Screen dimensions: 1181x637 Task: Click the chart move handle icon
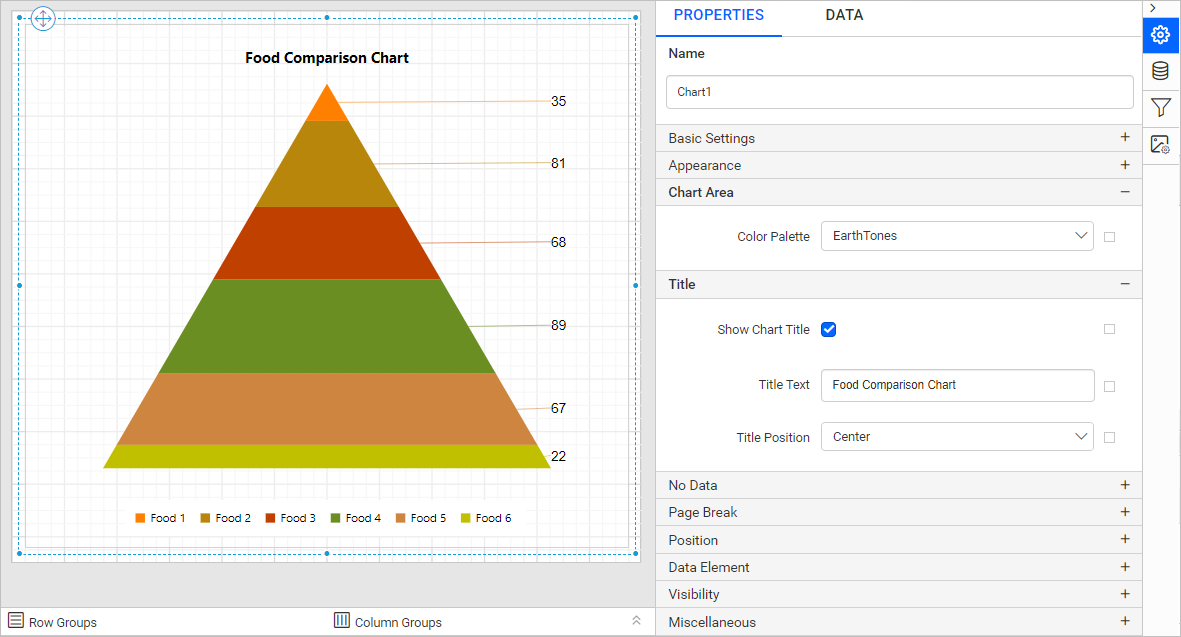43,18
